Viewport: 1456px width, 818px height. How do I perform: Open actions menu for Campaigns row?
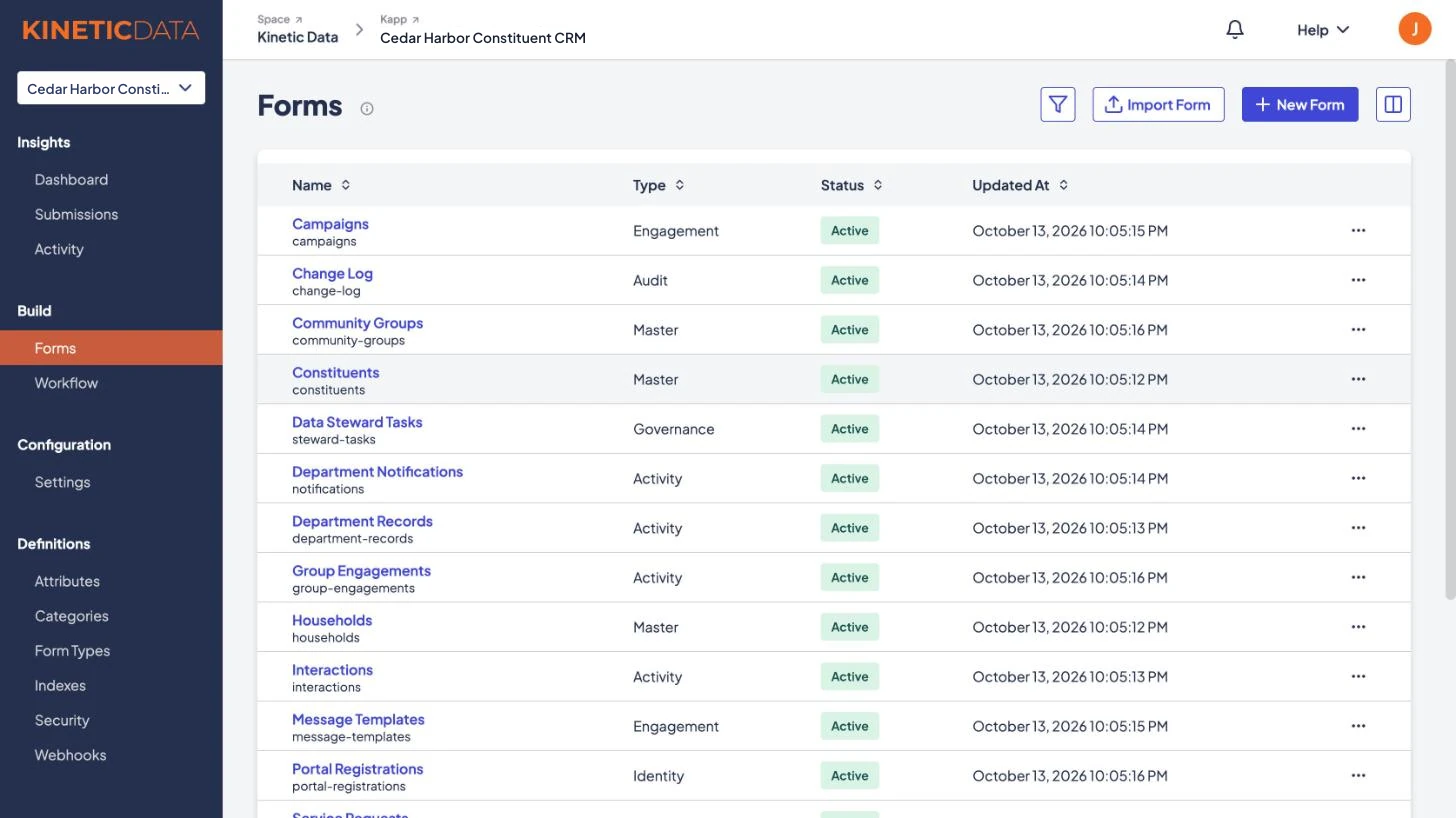[1358, 231]
